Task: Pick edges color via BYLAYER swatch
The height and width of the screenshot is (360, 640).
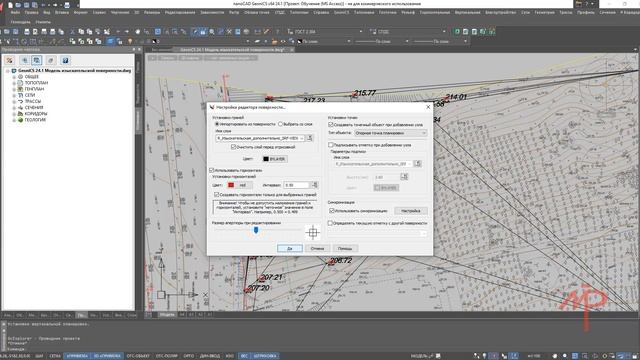Action: 275,159
